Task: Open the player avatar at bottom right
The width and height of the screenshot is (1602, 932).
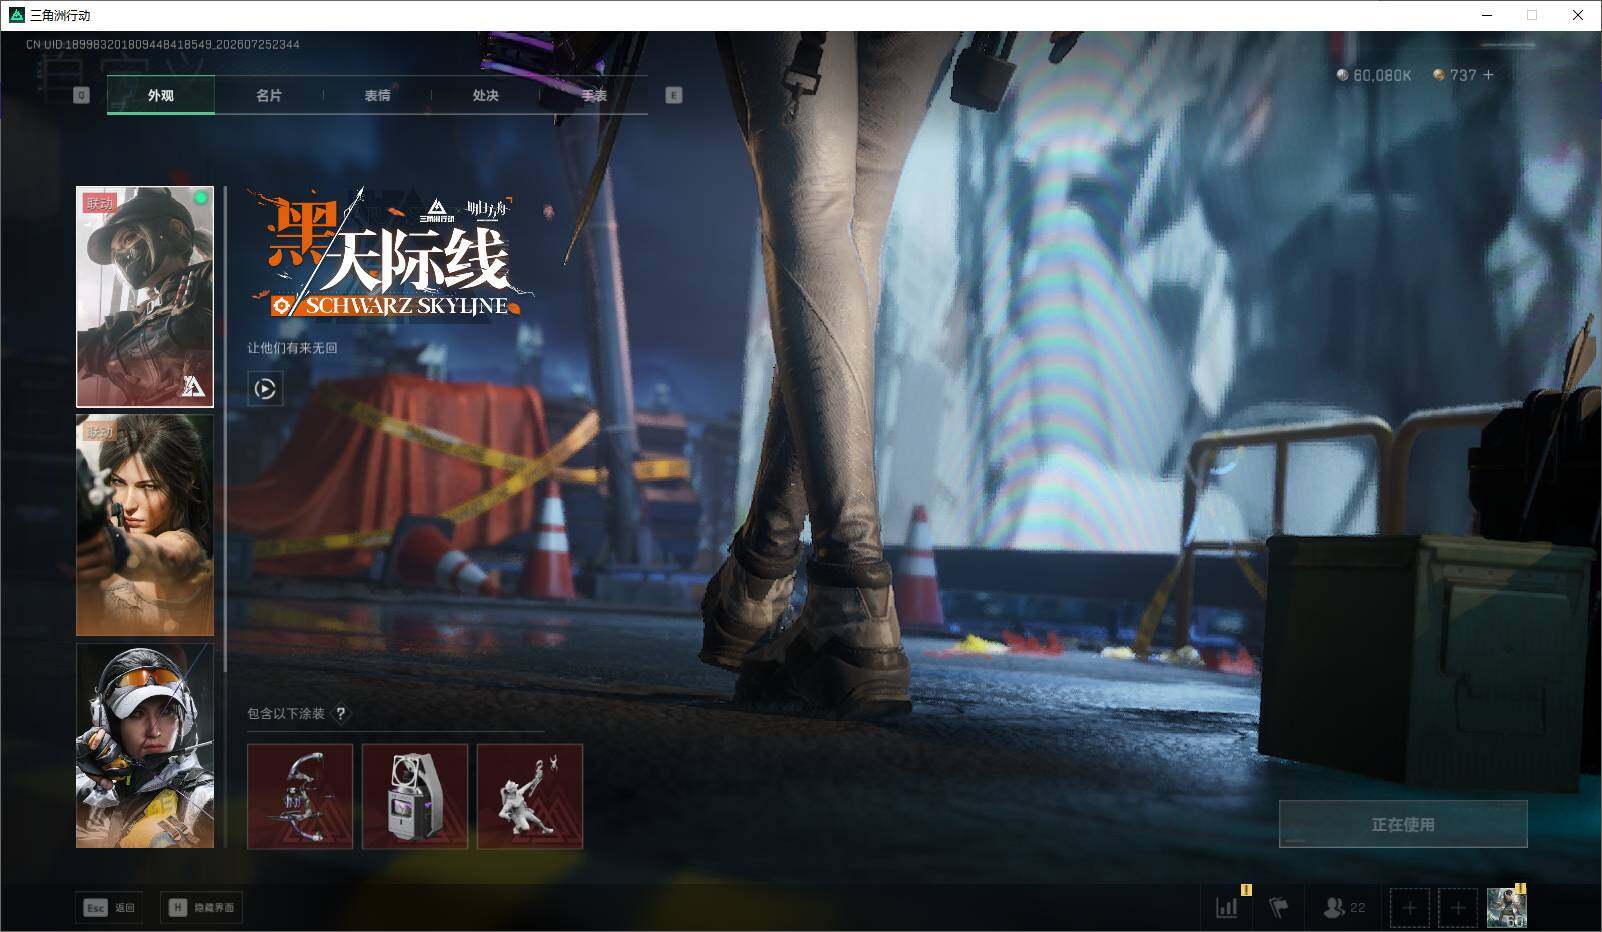Action: point(1507,908)
